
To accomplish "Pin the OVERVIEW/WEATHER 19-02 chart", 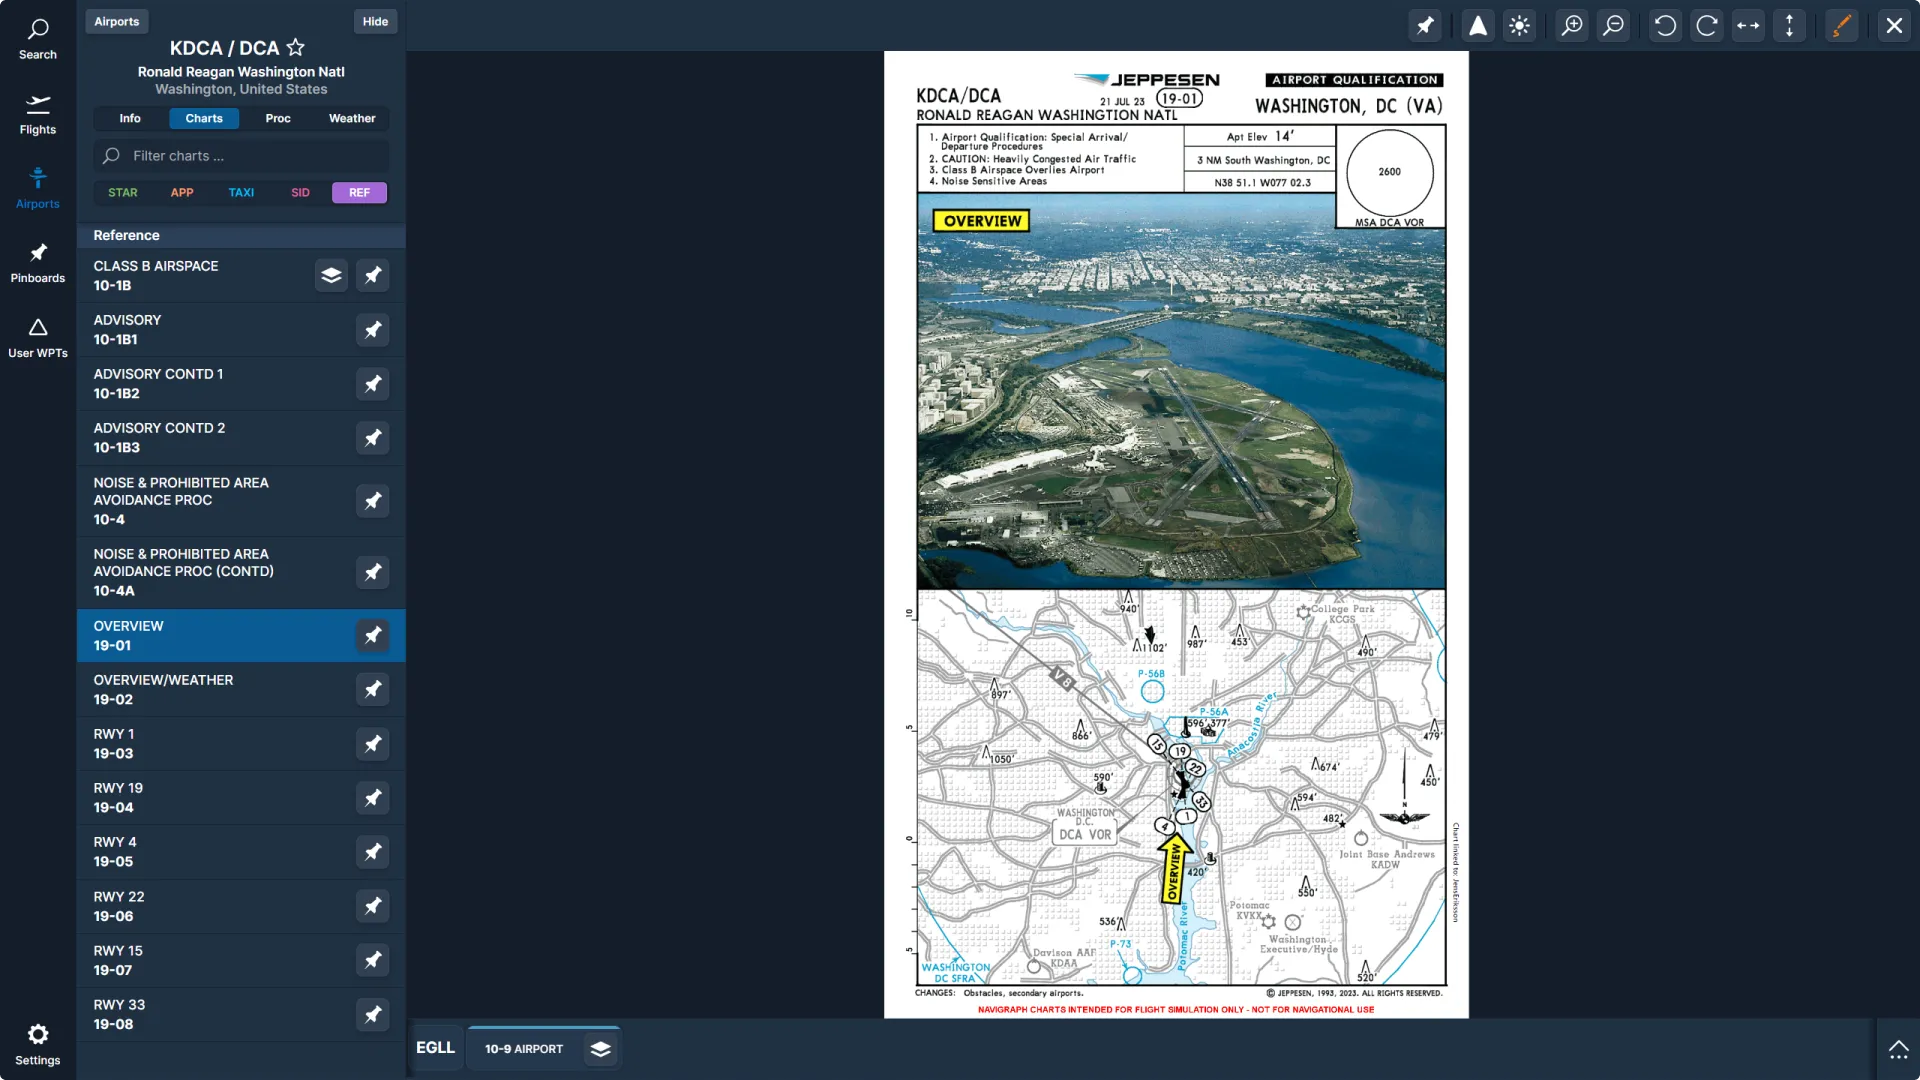I will pos(371,689).
